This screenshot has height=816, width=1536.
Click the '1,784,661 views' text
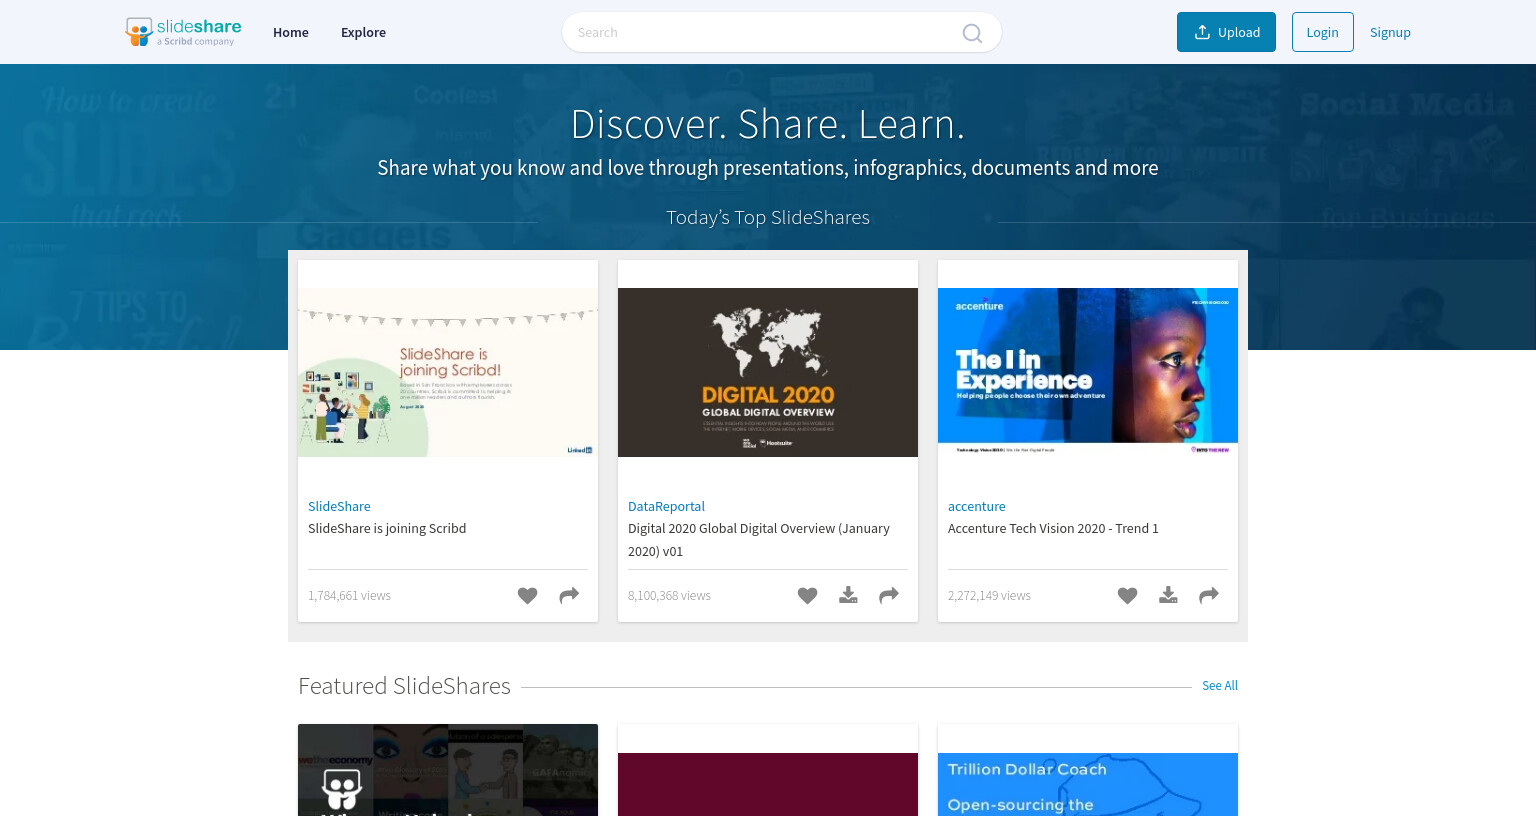(x=349, y=595)
